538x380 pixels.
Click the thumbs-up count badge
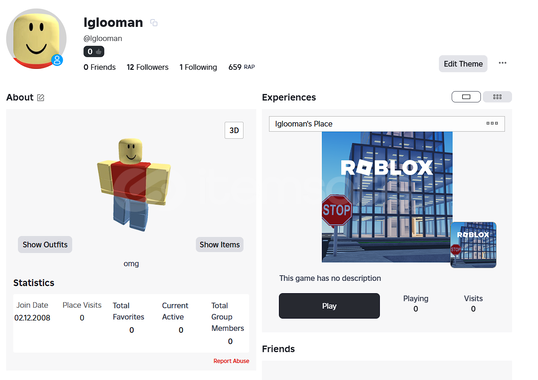94,51
